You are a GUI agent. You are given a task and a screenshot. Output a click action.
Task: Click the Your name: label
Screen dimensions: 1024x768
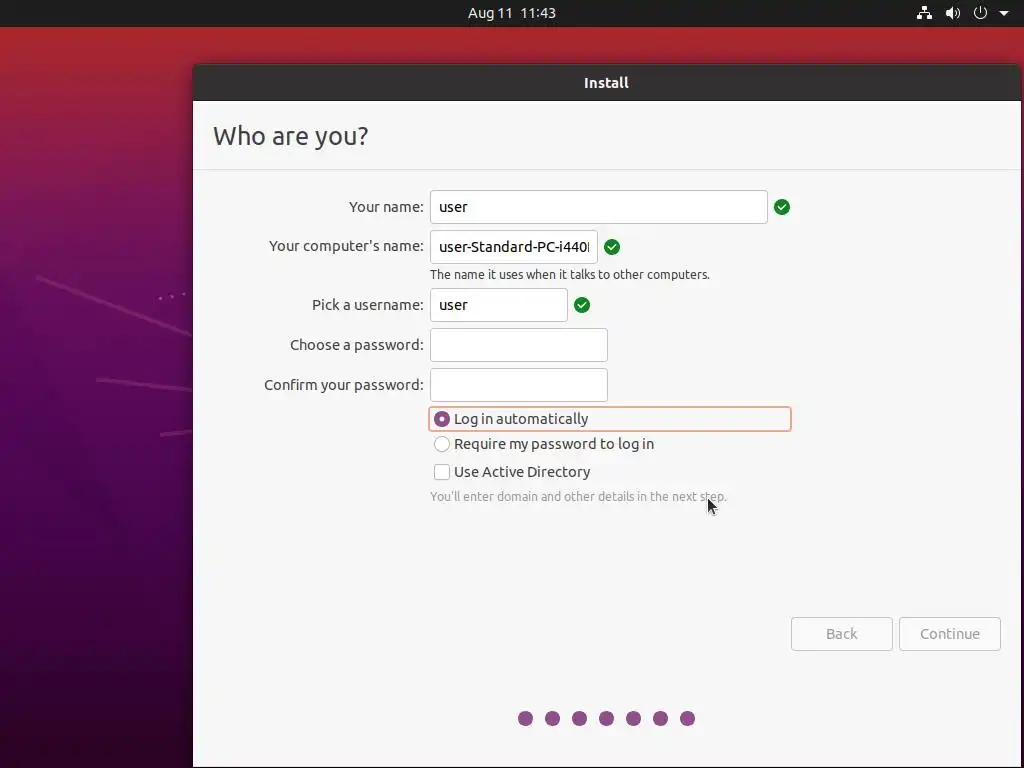pos(386,207)
